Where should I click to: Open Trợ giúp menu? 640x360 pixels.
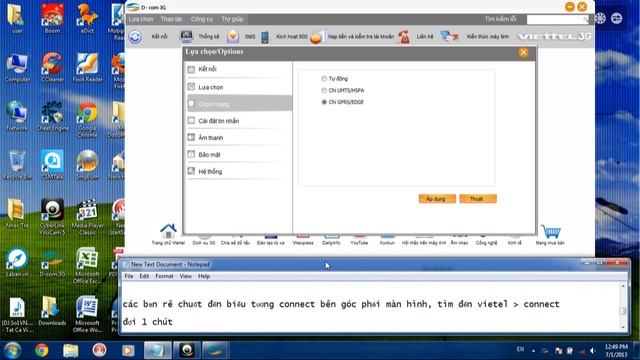[x=232, y=19]
